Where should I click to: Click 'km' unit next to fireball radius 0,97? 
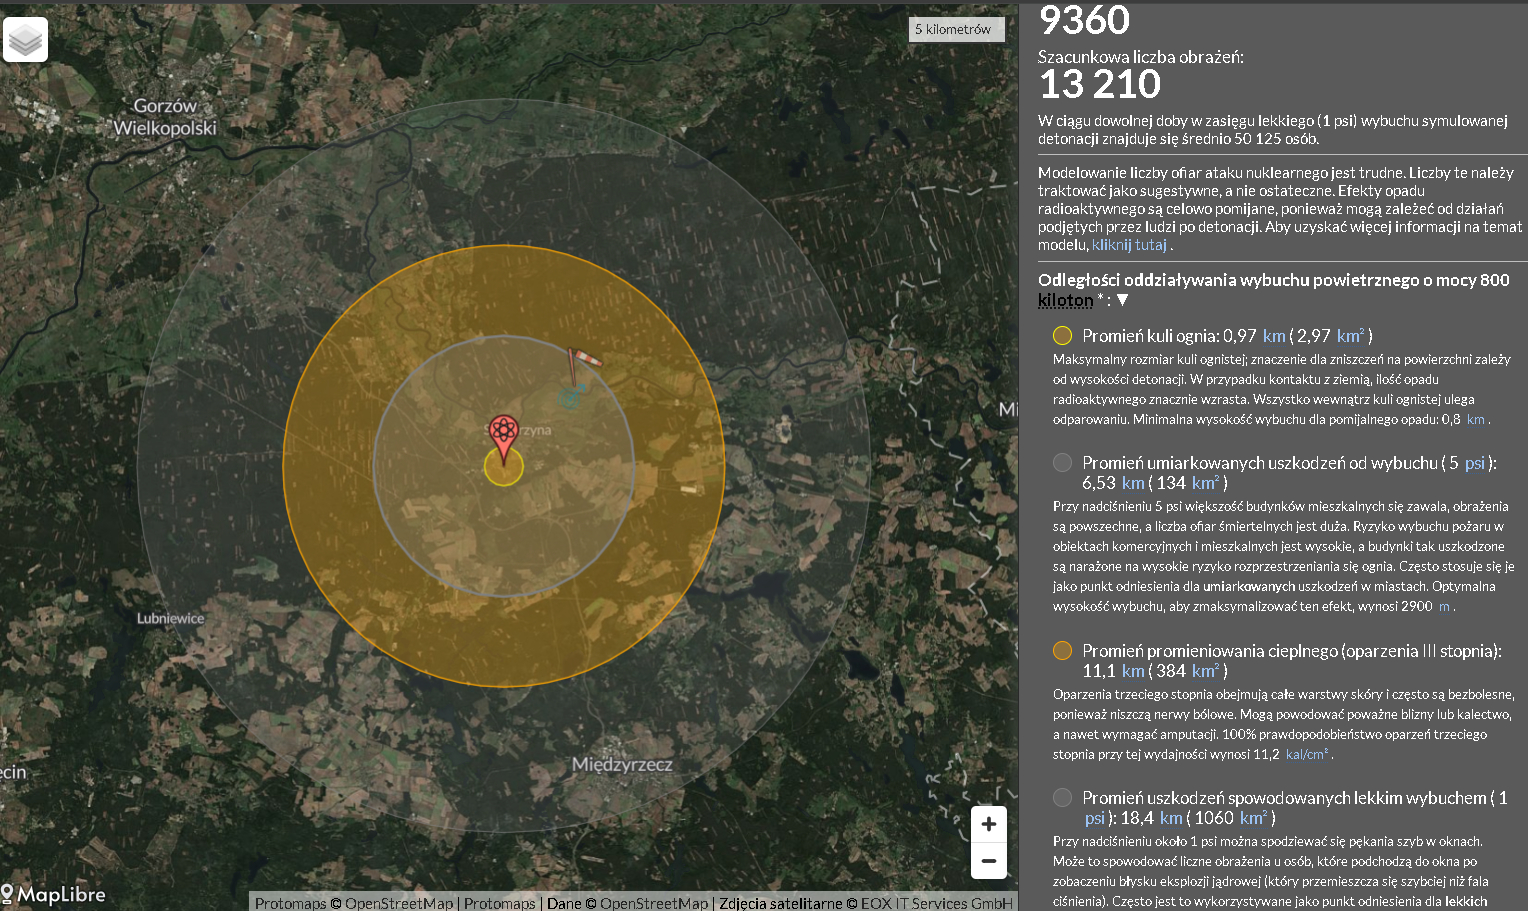coord(1274,336)
